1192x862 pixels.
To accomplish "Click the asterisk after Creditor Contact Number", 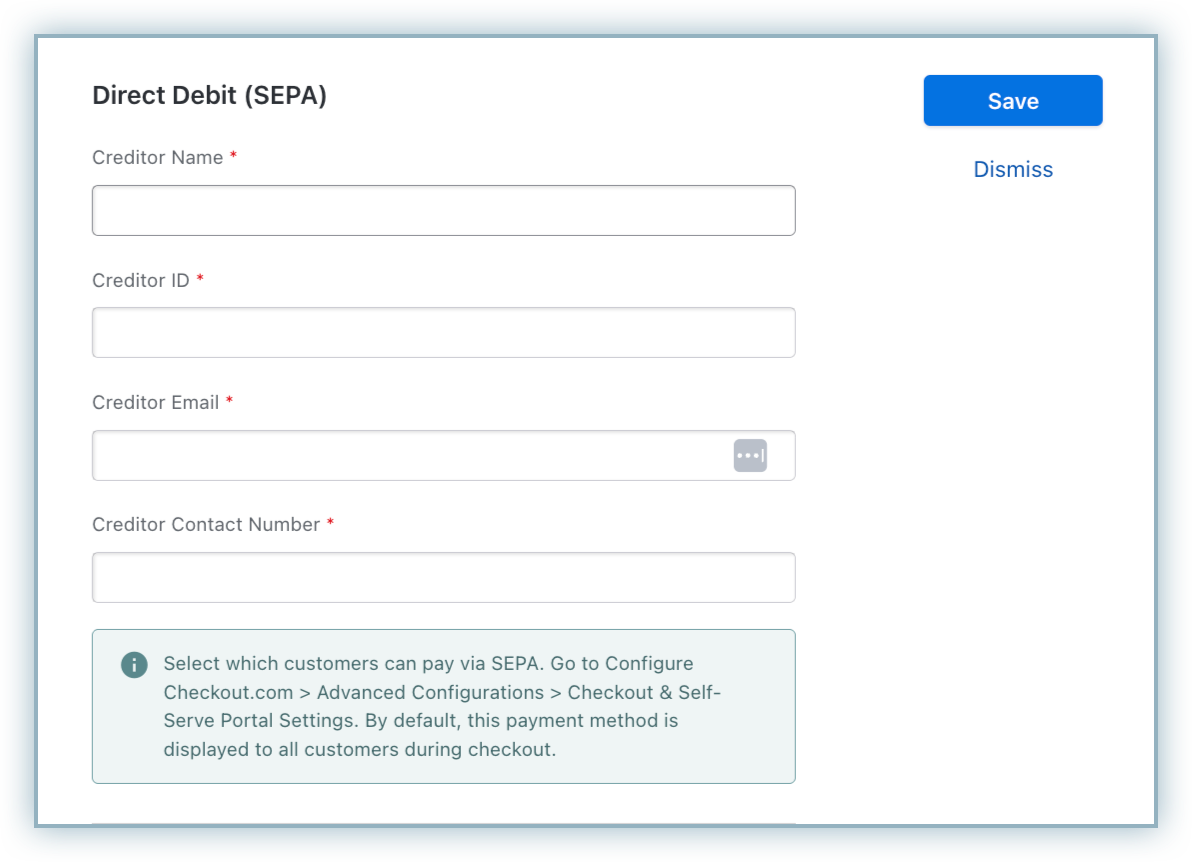I will click(330, 525).
